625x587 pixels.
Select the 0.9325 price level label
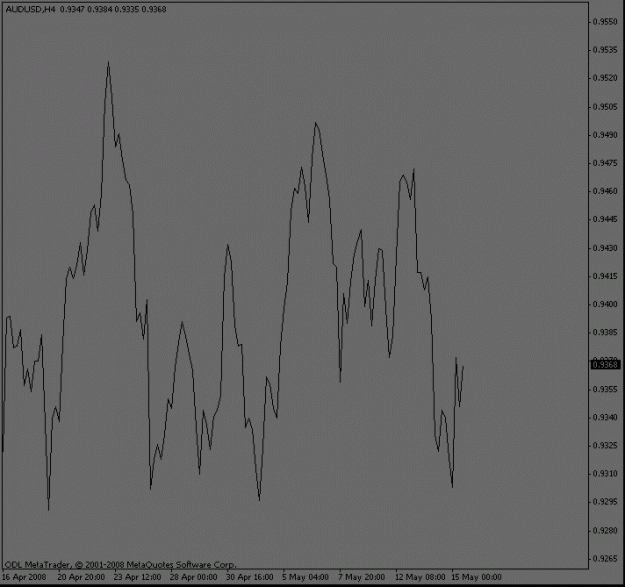tap(605, 446)
